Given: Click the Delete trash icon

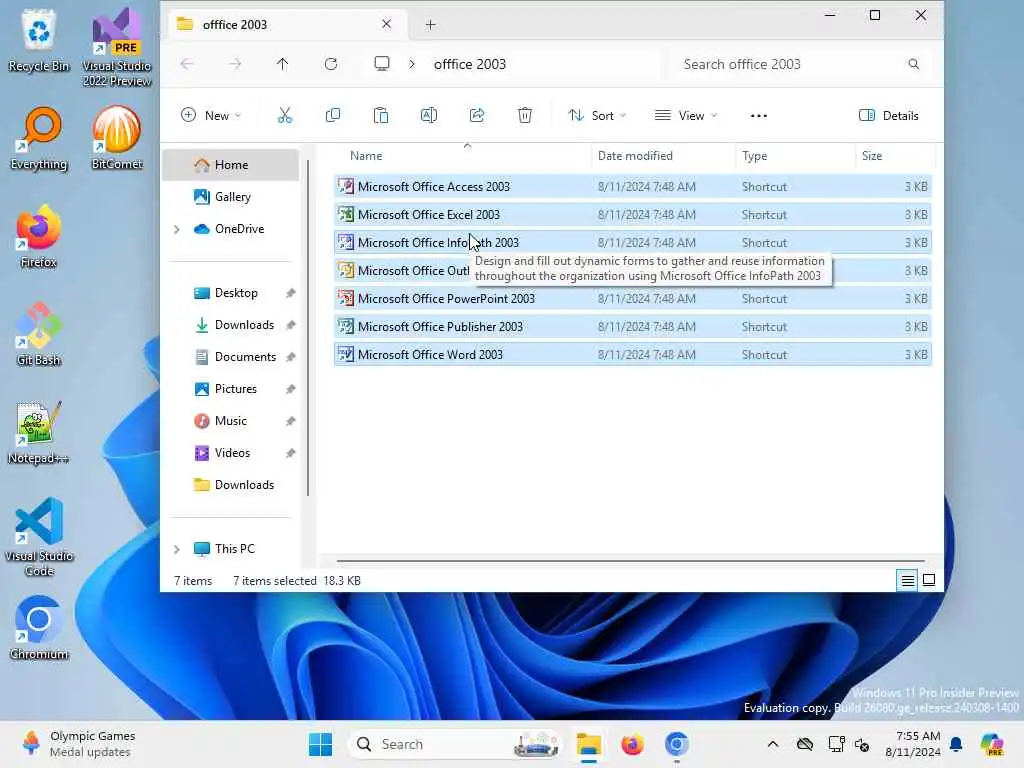Looking at the screenshot, I should [524, 116].
